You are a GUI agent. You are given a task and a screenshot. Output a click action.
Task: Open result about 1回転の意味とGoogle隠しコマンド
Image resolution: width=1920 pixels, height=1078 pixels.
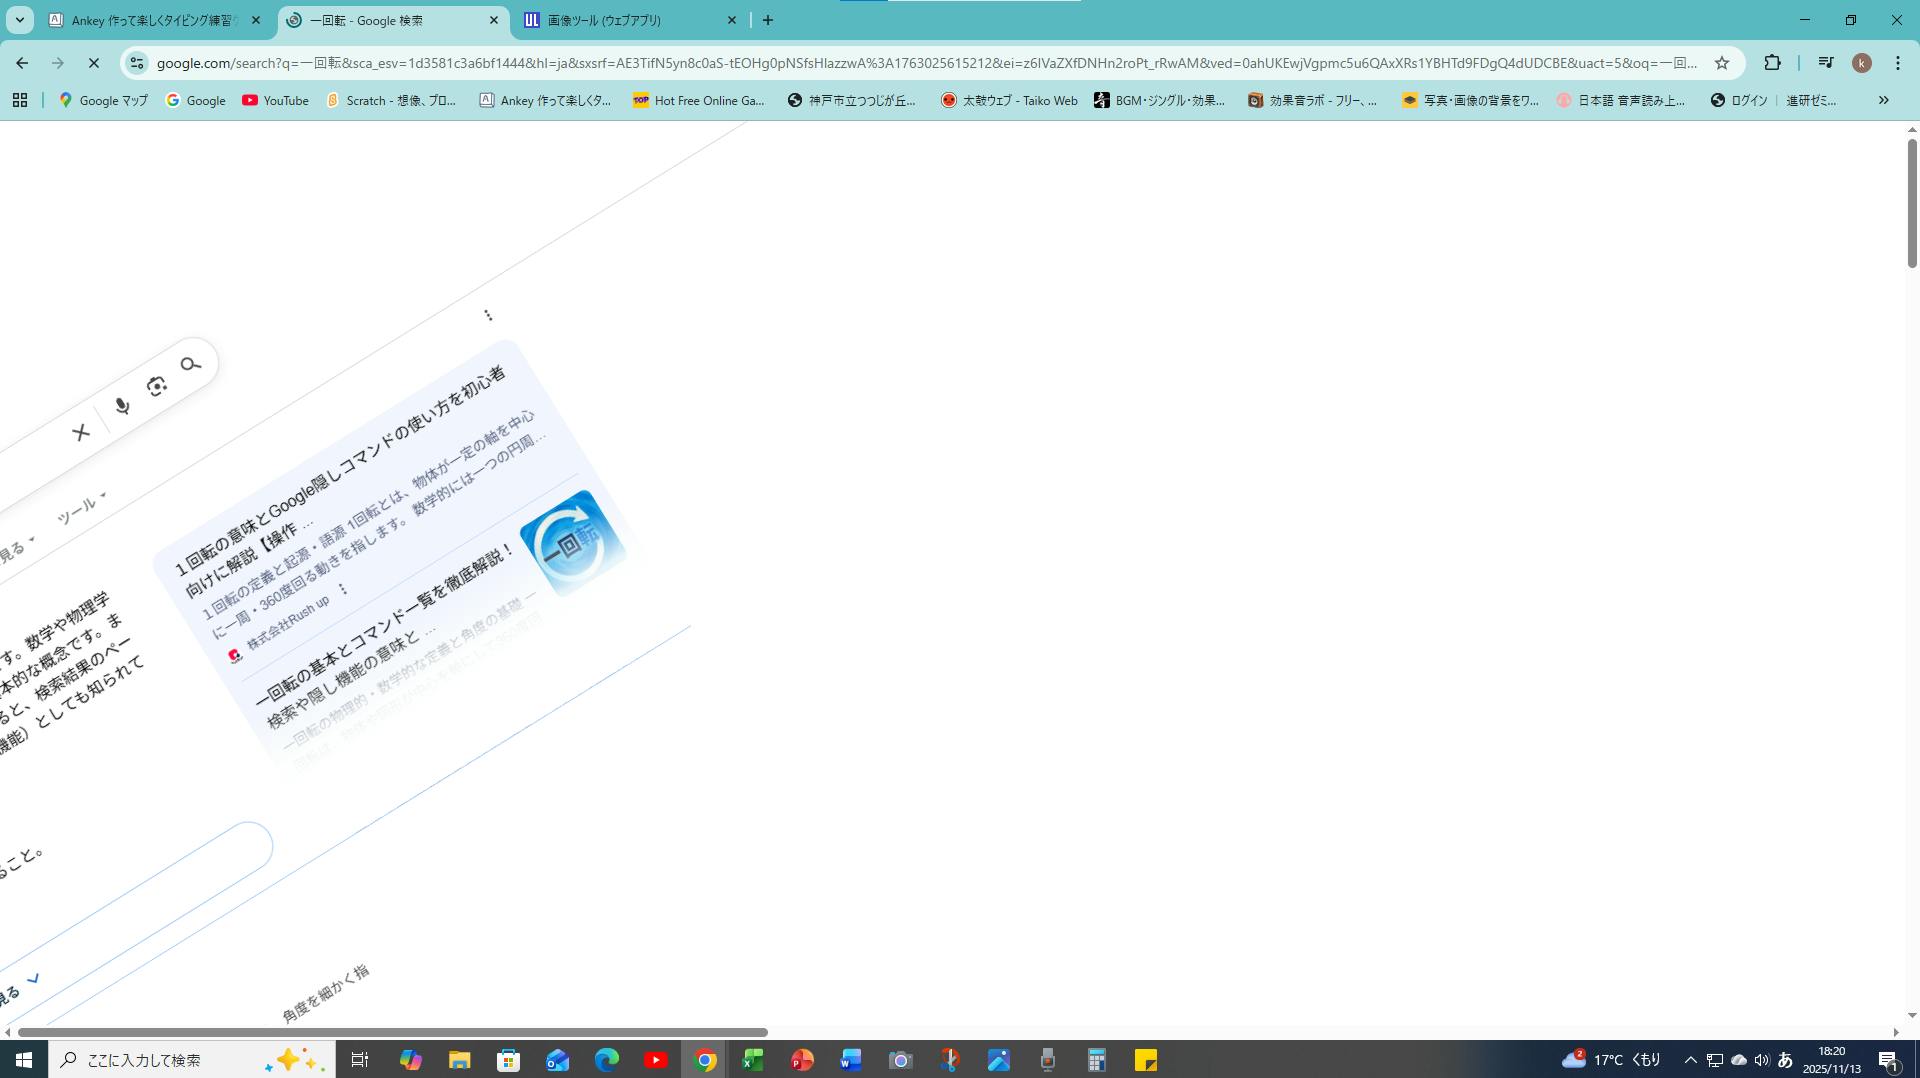click(340, 470)
